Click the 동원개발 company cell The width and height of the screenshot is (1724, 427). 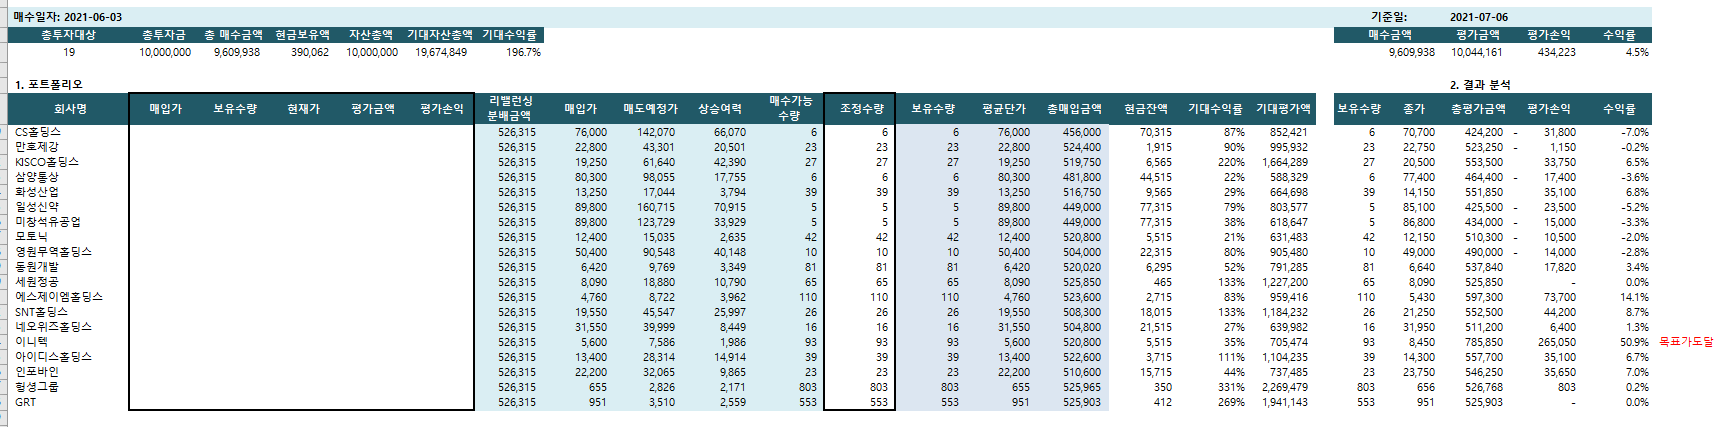click(37, 267)
